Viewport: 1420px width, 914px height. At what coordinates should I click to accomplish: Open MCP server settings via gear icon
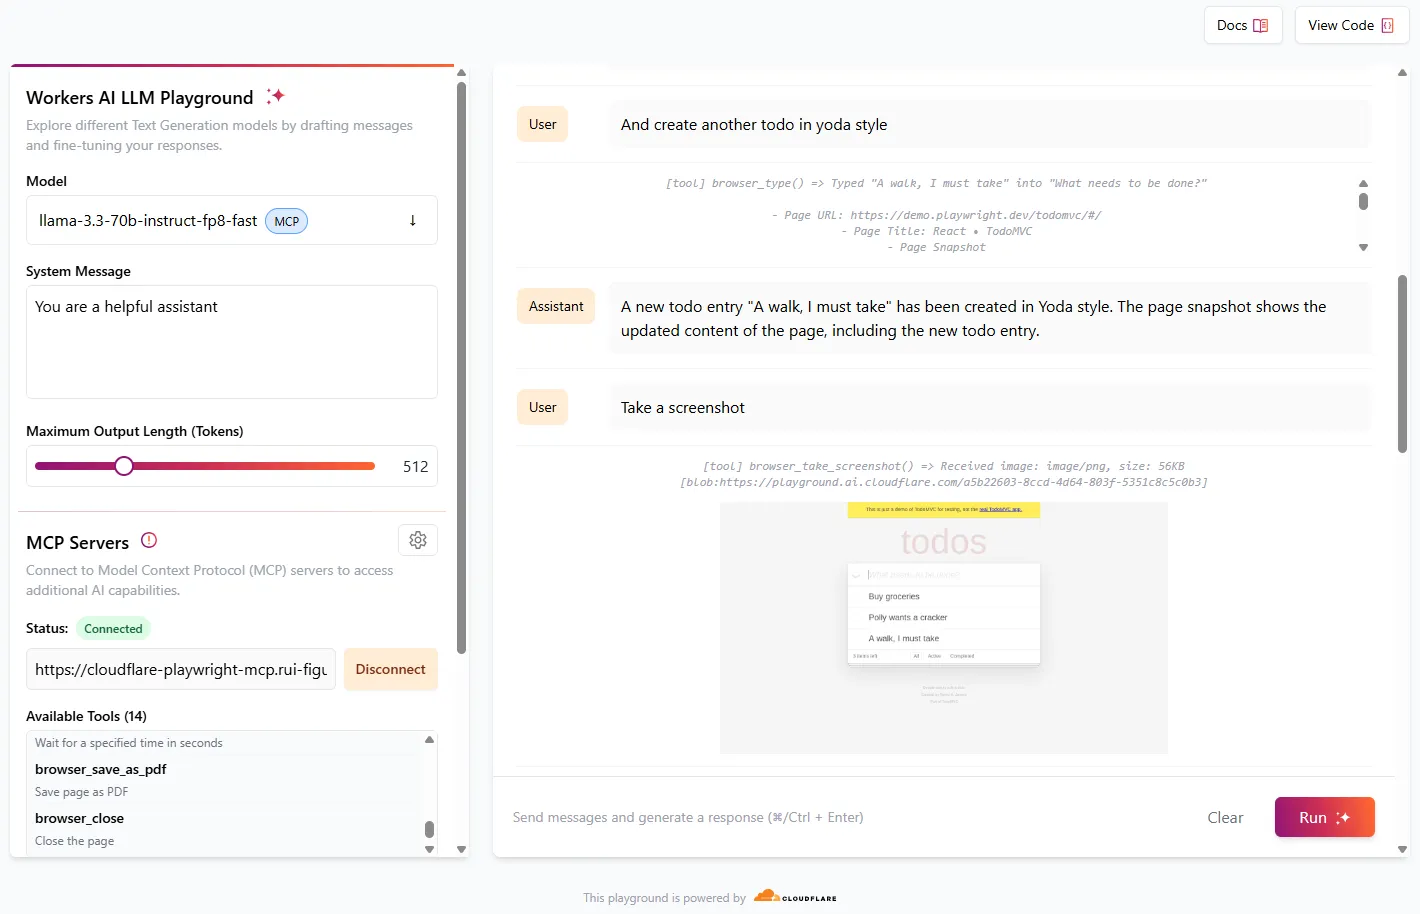(x=417, y=539)
